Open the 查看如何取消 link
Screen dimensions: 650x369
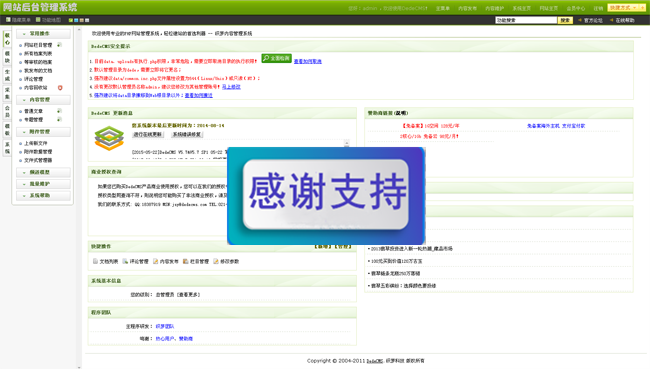(308, 61)
